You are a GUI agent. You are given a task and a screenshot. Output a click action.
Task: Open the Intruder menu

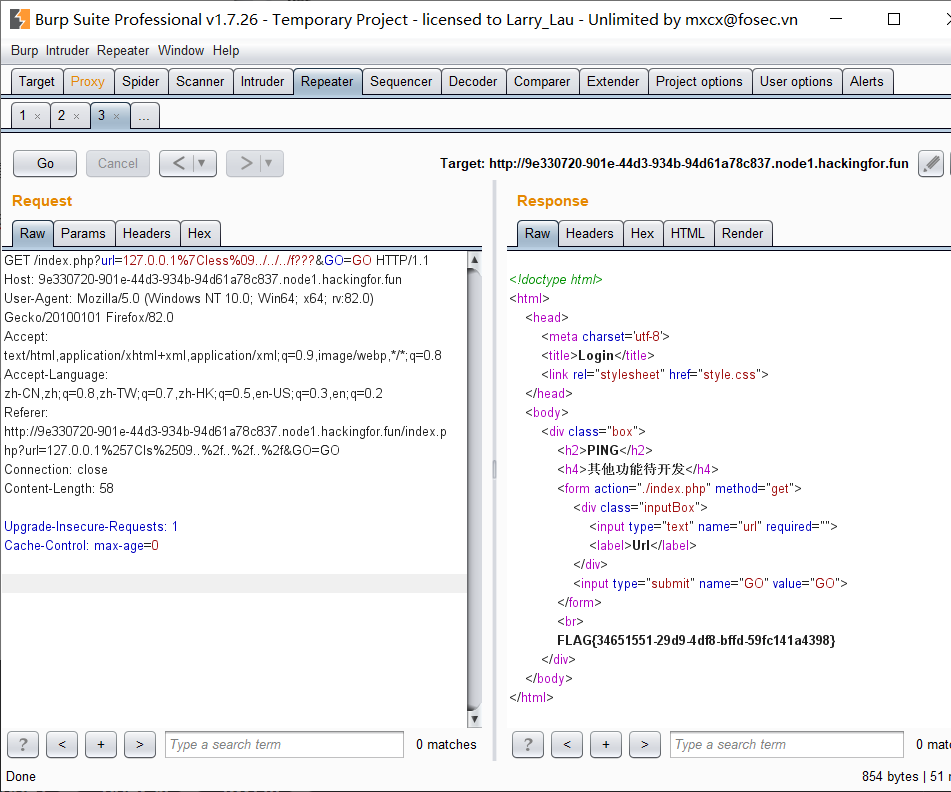click(67, 50)
